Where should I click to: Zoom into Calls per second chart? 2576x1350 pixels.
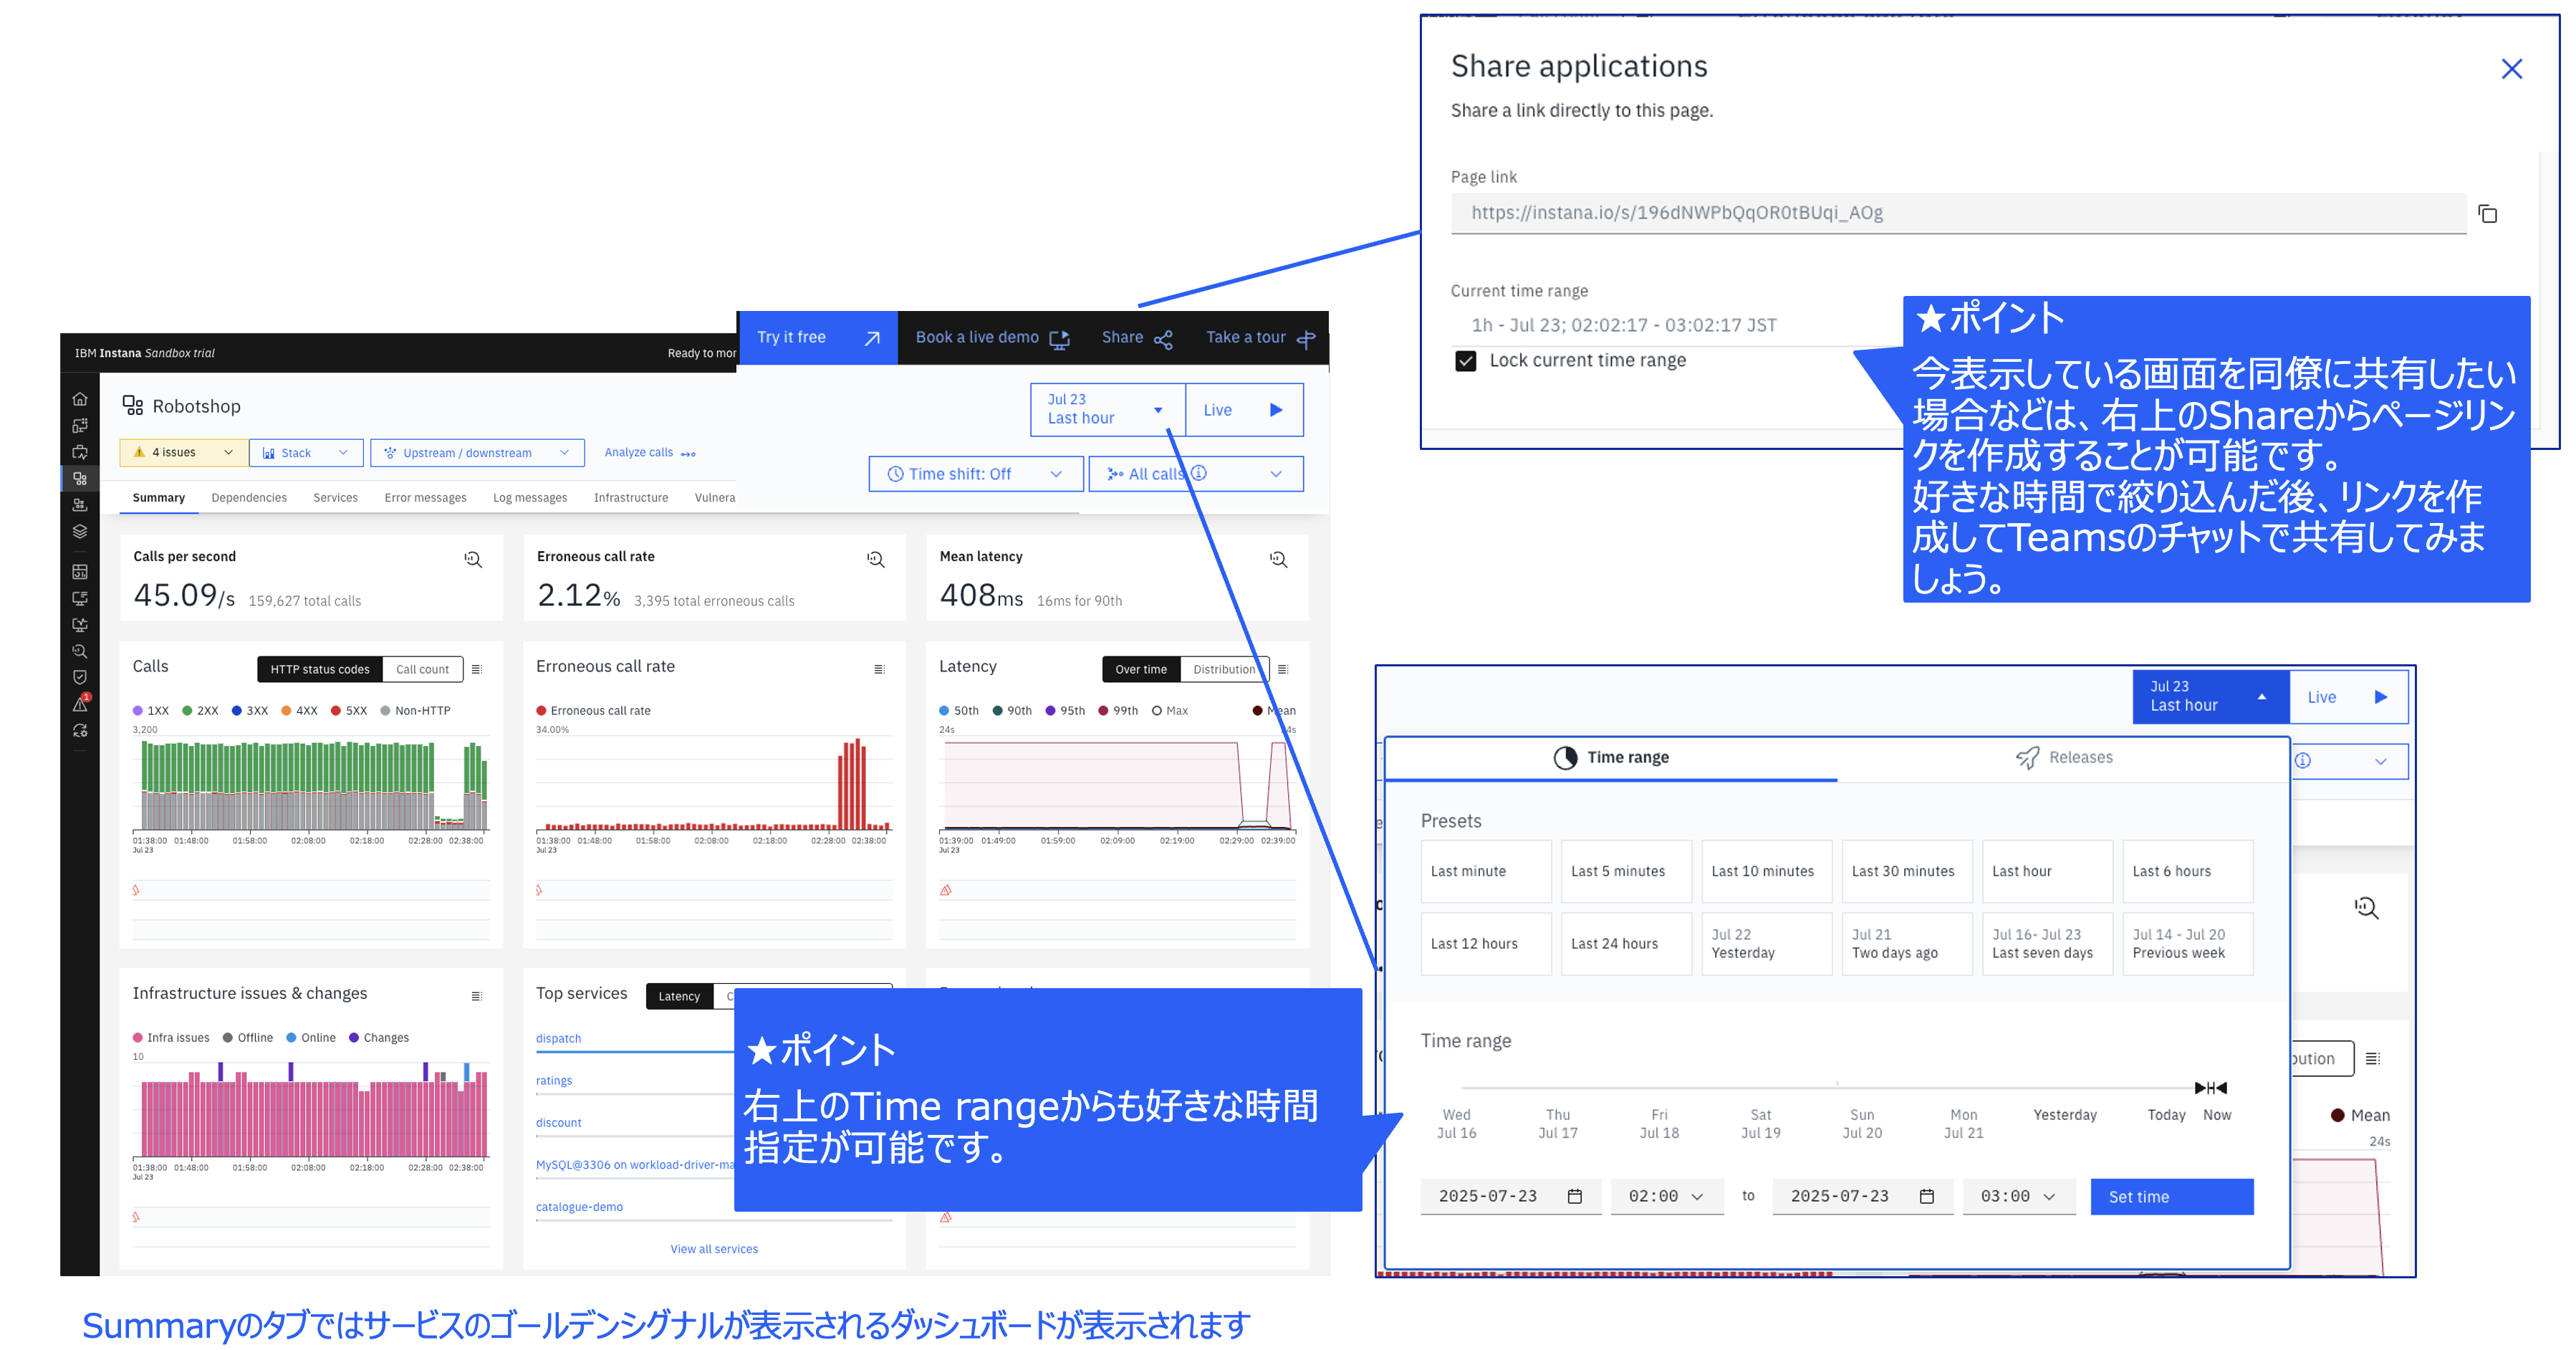pyautogui.click(x=473, y=560)
